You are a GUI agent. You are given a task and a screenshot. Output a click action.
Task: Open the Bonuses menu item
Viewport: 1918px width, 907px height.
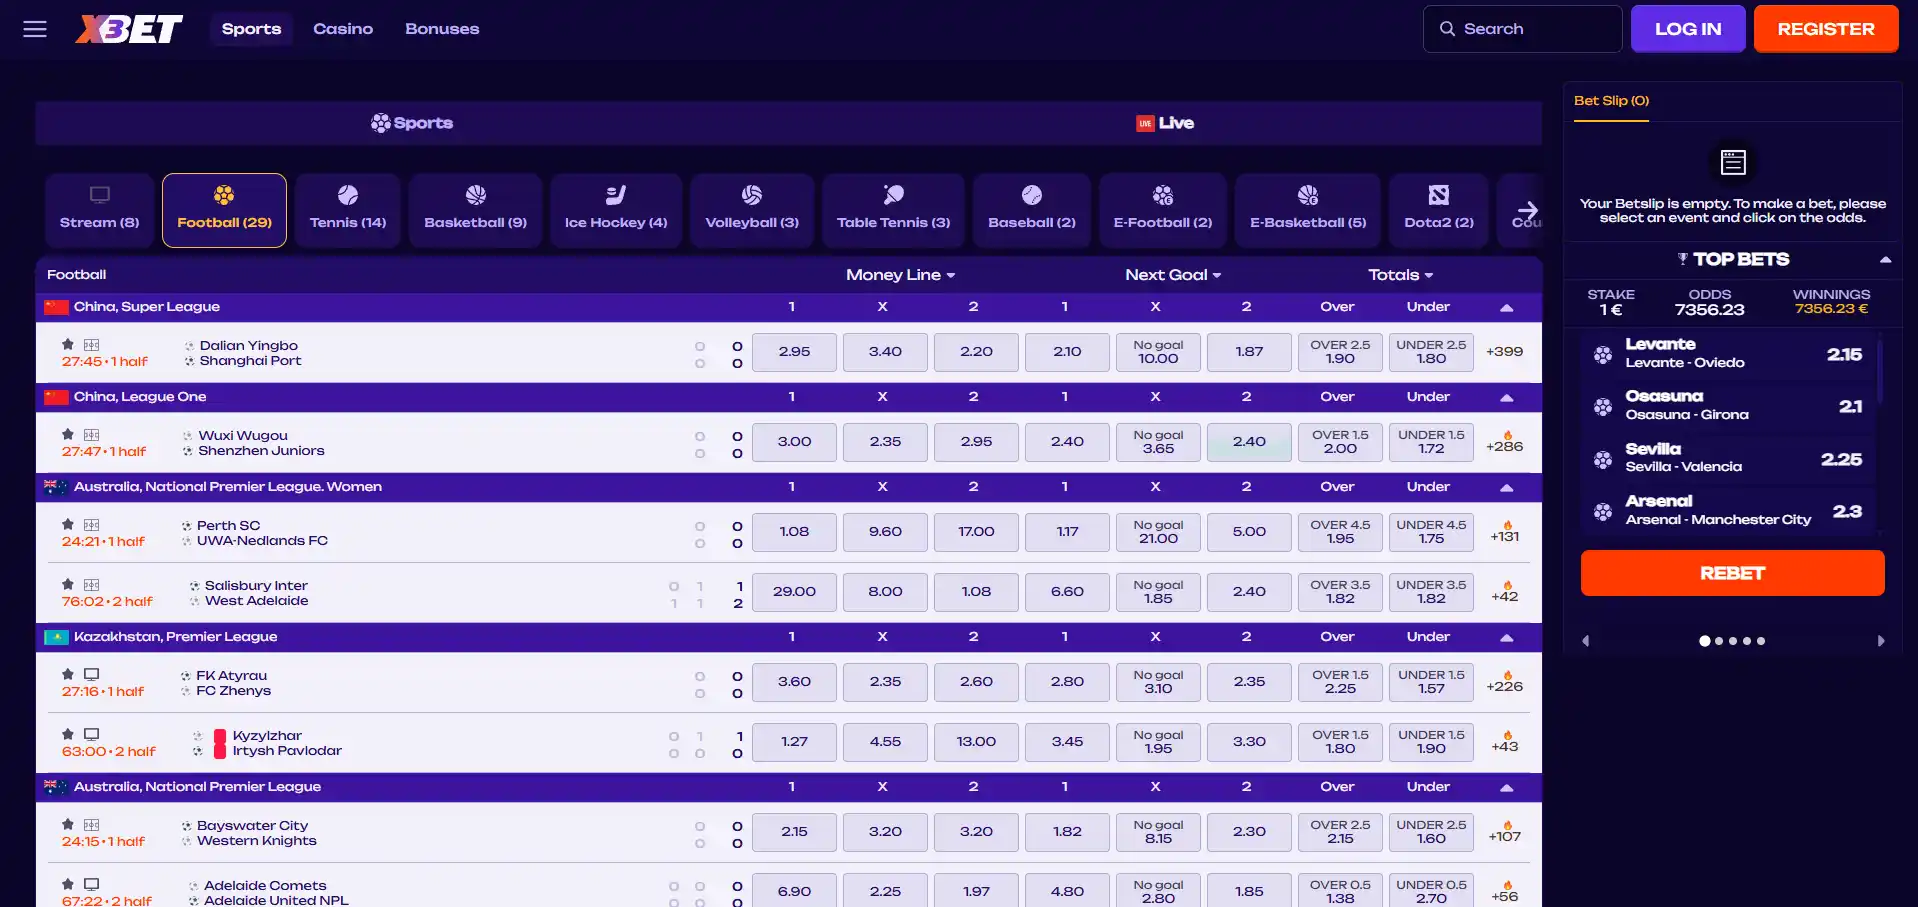tap(442, 29)
